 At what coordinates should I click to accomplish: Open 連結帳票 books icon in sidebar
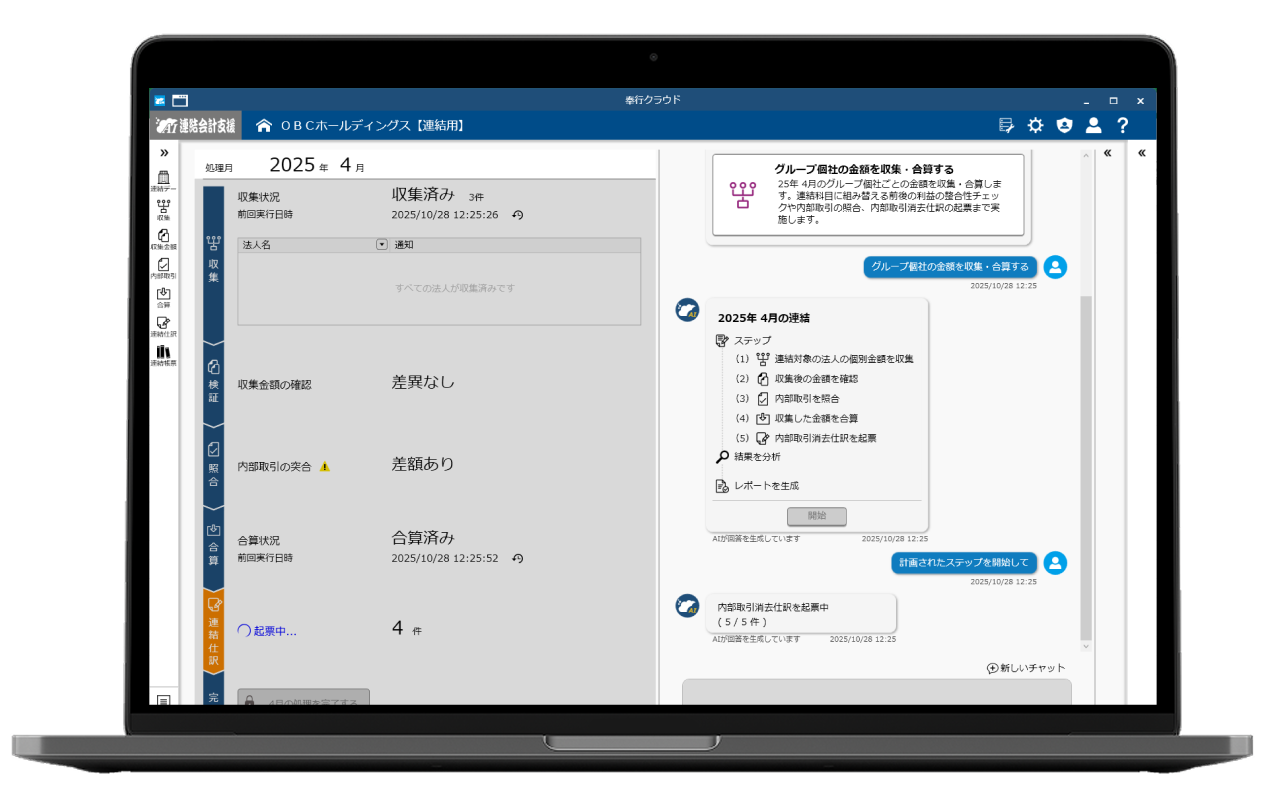(x=163, y=354)
